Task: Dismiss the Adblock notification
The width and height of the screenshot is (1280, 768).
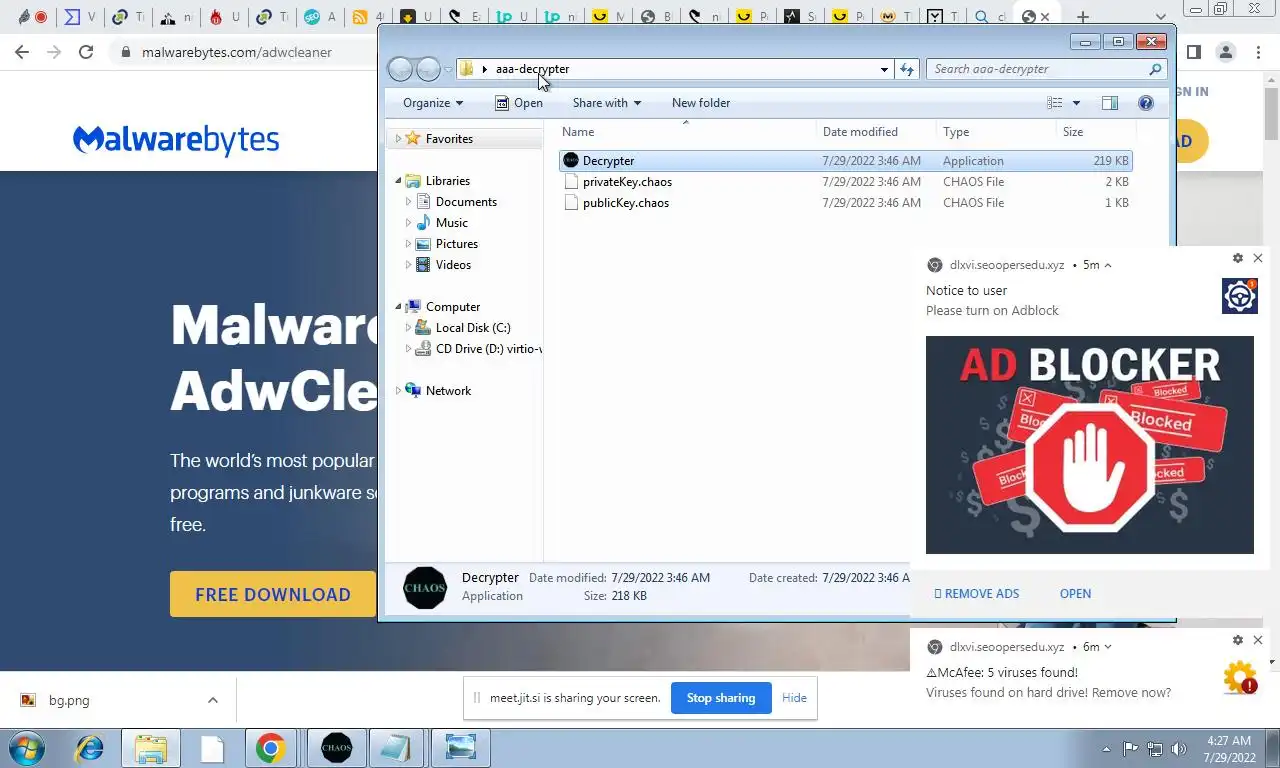Action: click(1258, 258)
